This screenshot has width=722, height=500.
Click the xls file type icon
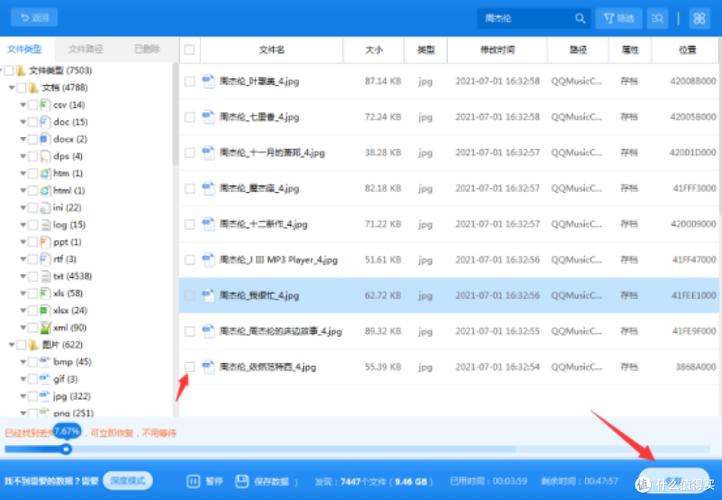pos(45,293)
